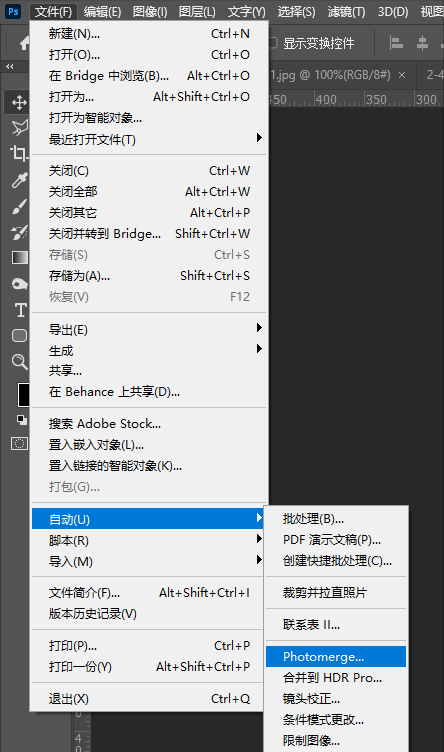
Task: Select the Polygonal Lasso tool
Action: click(19, 128)
